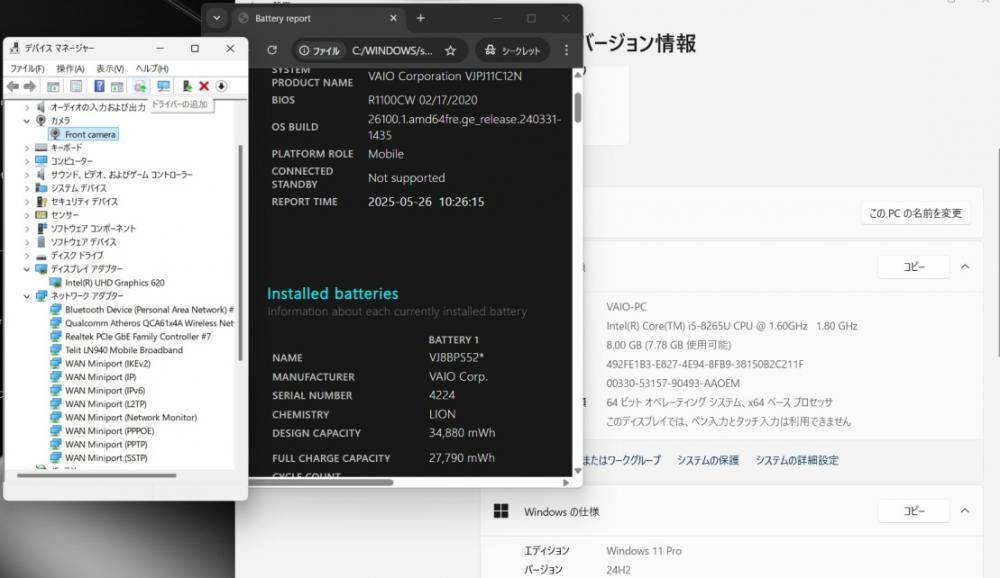
Task: Click the Installed batteries heading
Action: click(332, 293)
